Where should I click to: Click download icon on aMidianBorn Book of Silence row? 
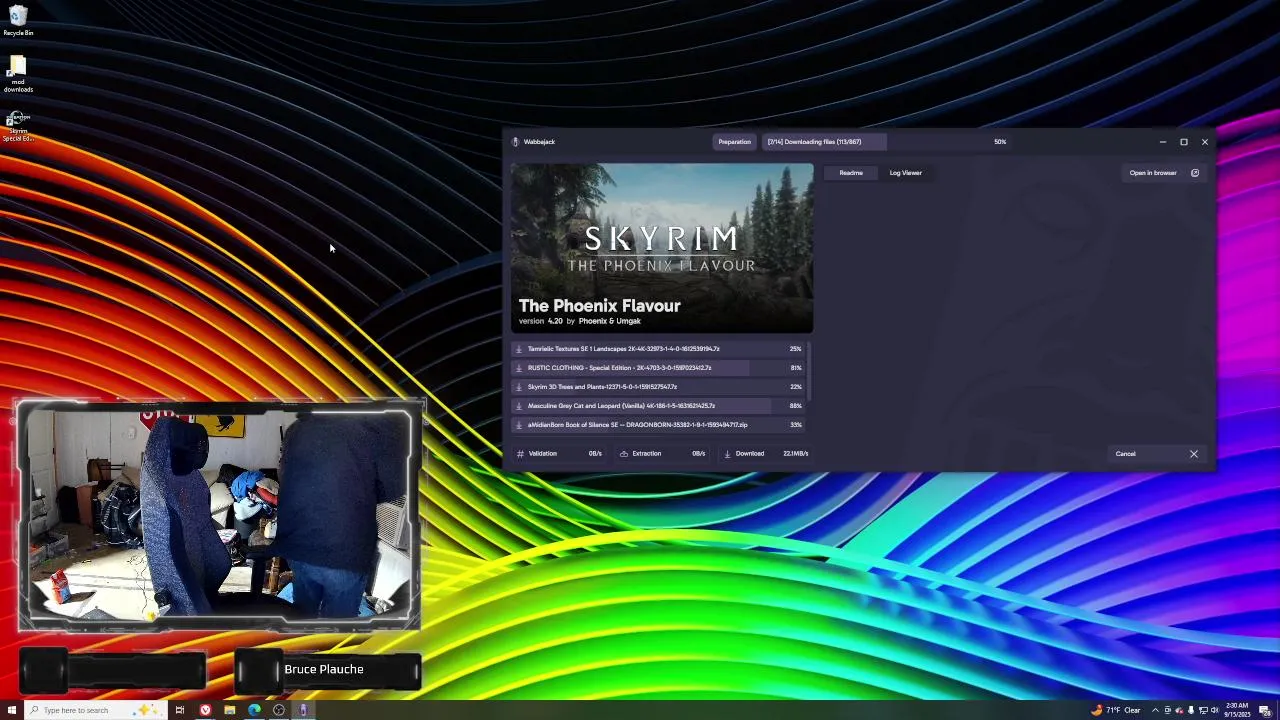point(518,425)
